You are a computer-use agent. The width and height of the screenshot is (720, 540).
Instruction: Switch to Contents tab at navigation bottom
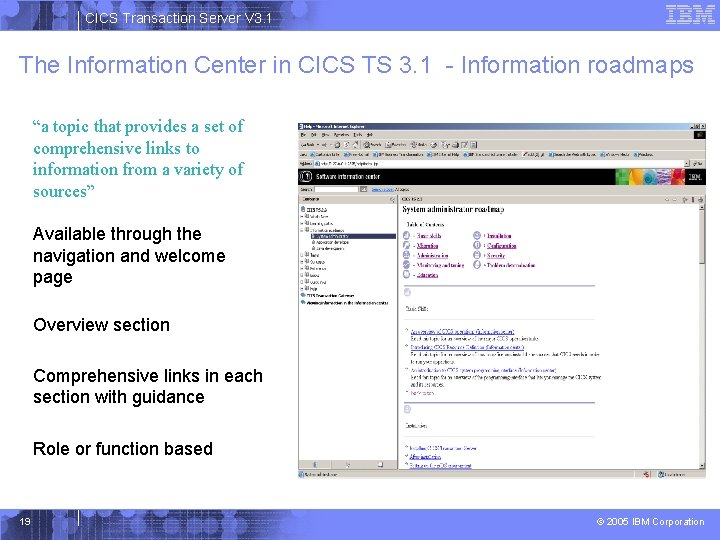pyautogui.click(x=315, y=465)
